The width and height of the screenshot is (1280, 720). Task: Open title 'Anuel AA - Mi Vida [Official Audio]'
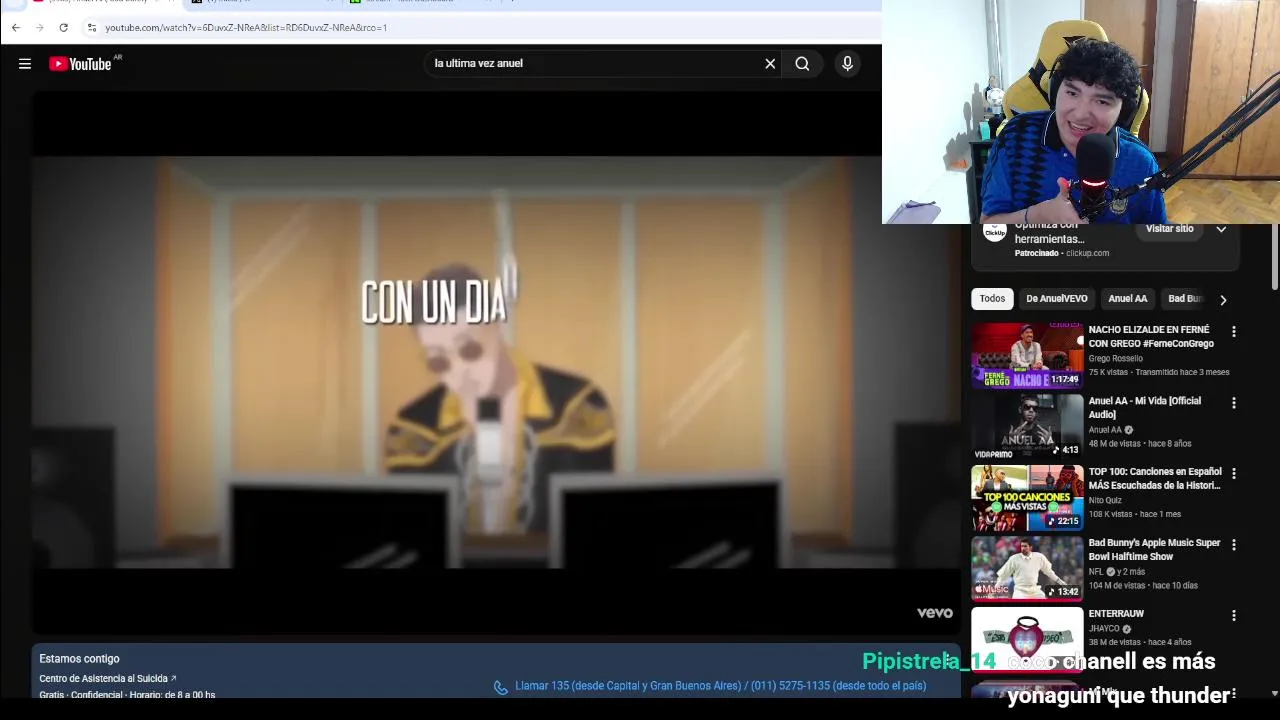coord(1145,408)
